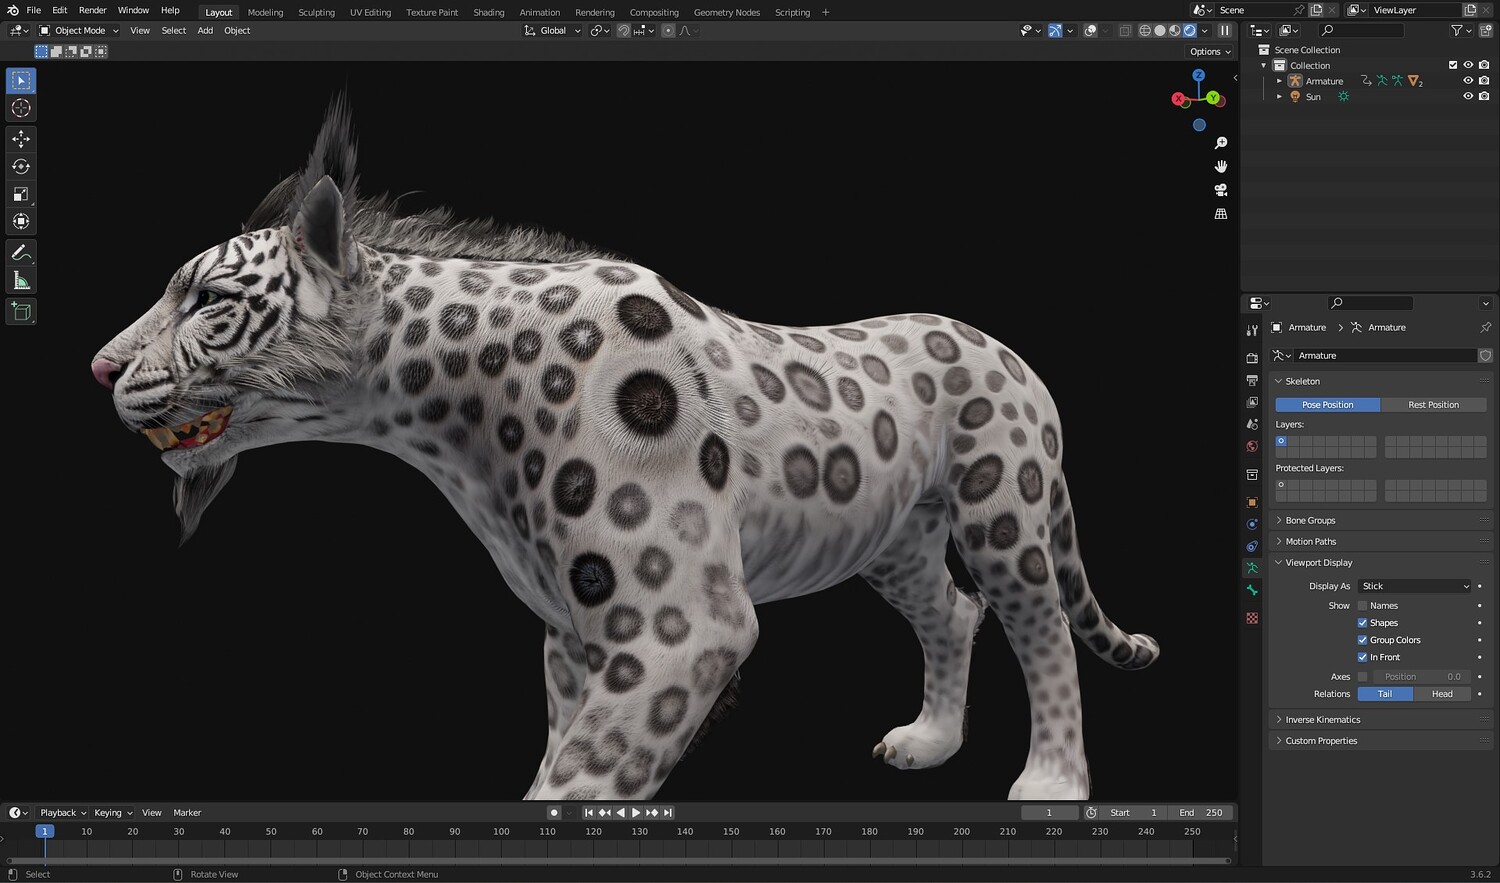Open the Global transform orientation dropdown
The height and width of the screenshot is (883, 1500).
tap(552, 31)
